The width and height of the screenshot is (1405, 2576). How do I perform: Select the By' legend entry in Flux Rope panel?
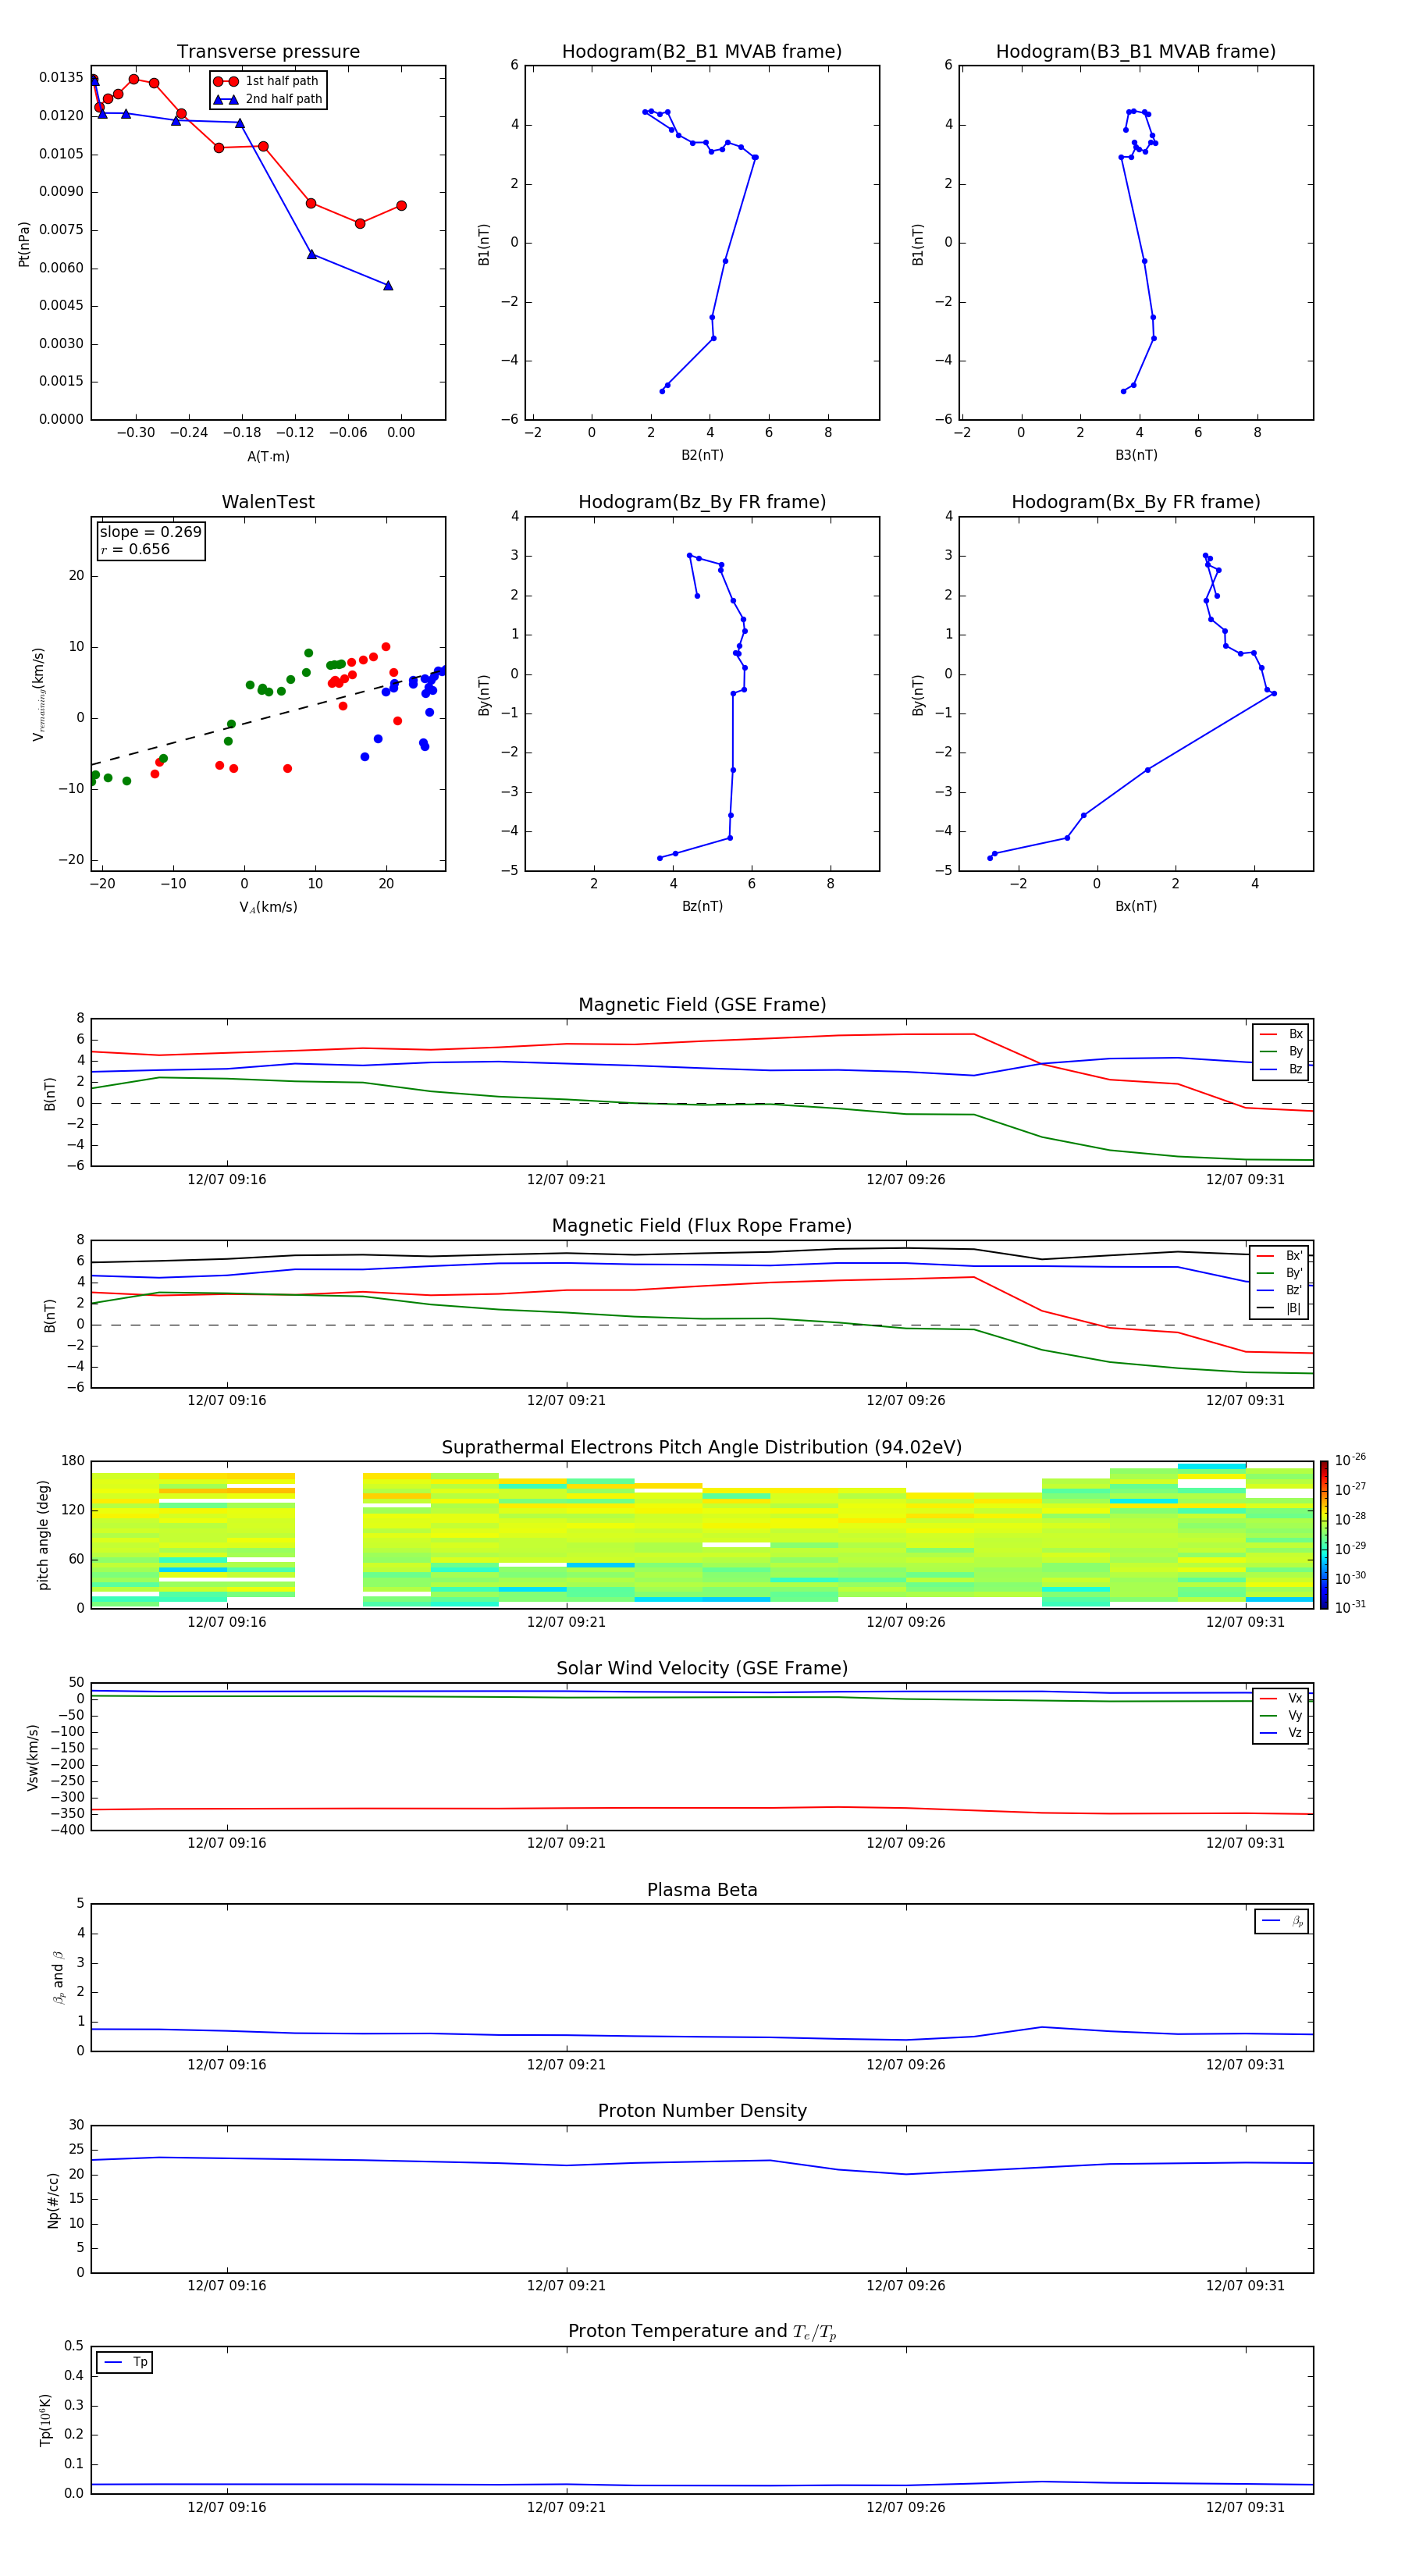point(1281,1273)
